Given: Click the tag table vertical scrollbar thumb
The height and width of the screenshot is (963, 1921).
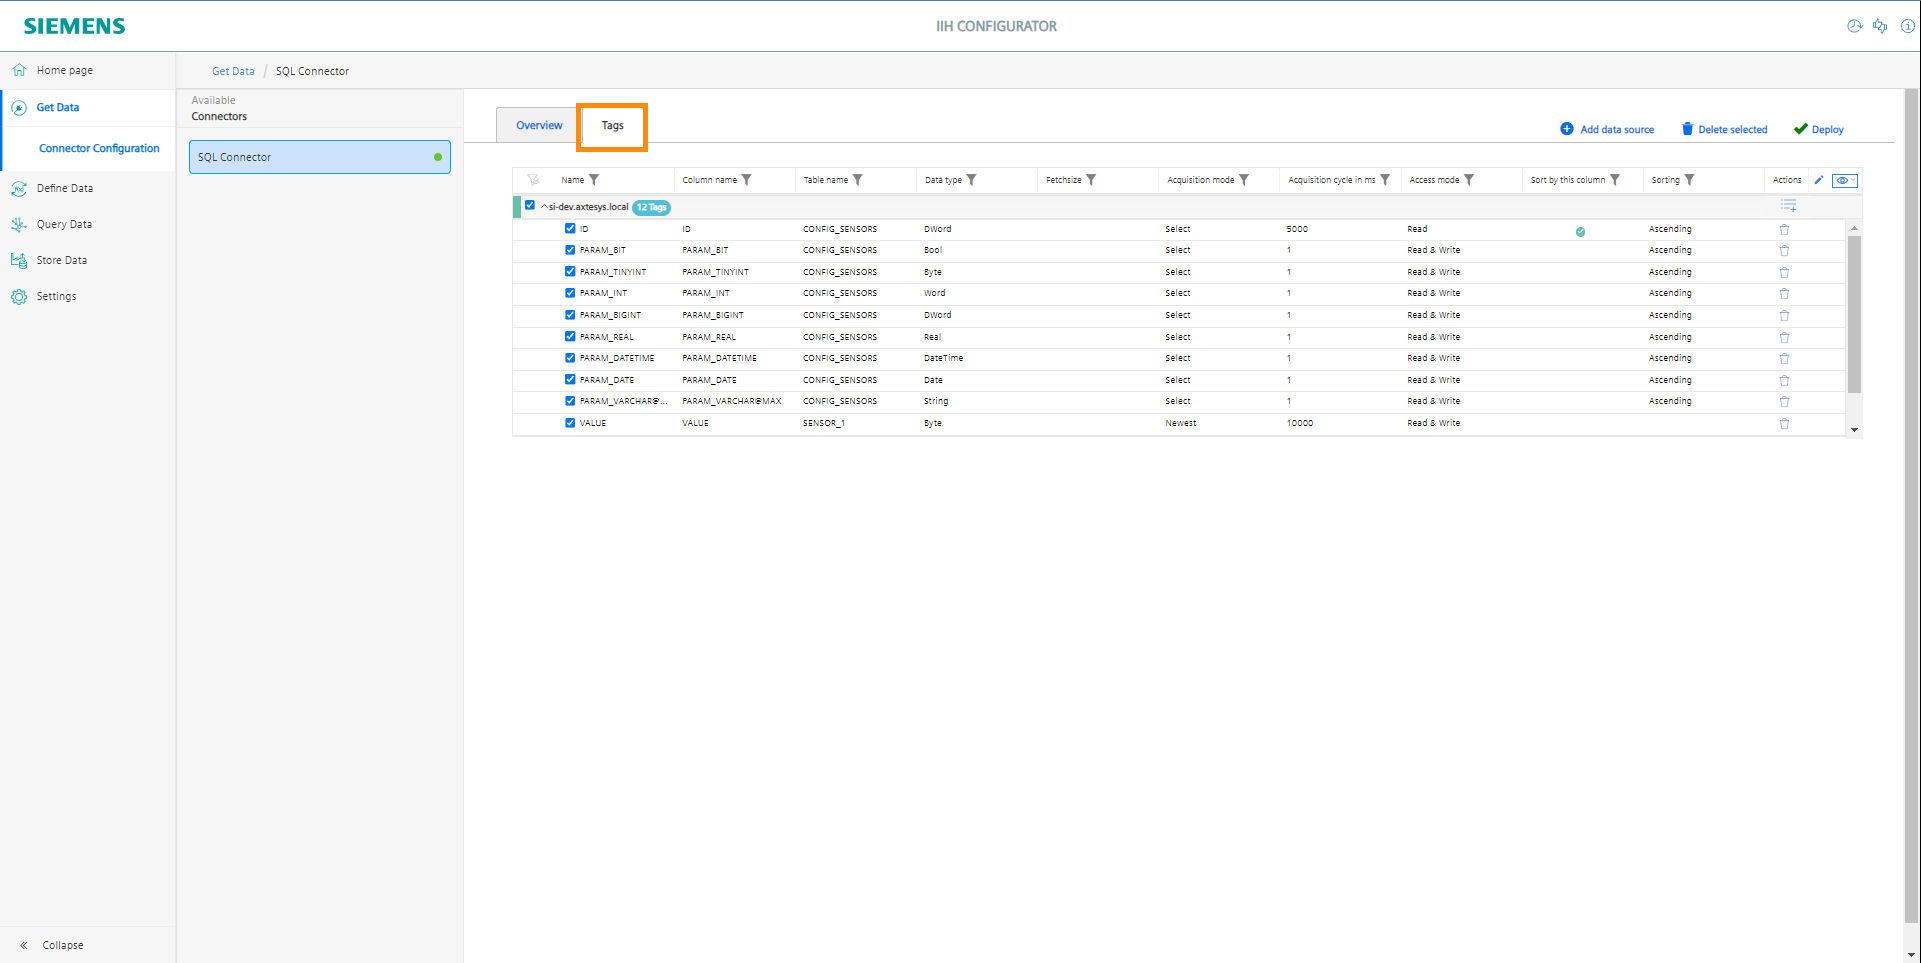Looking at the screenshot, I should coord(1854,315).
